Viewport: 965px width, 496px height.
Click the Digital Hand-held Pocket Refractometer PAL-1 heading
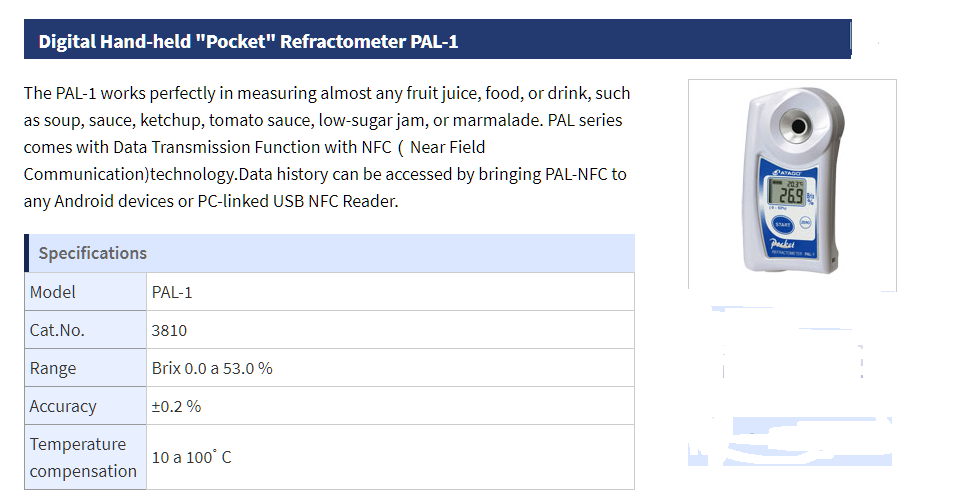(248, 41)
